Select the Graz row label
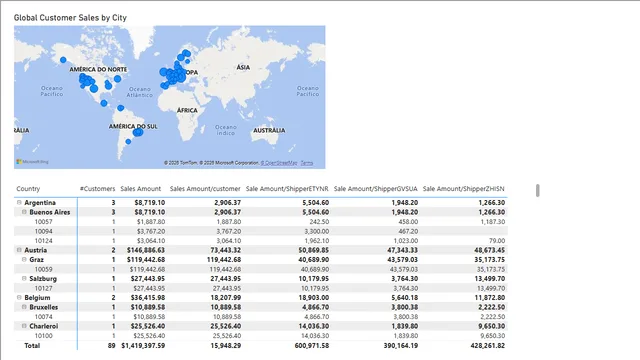This screenshot has width=640, height=360. pos(36,260)
